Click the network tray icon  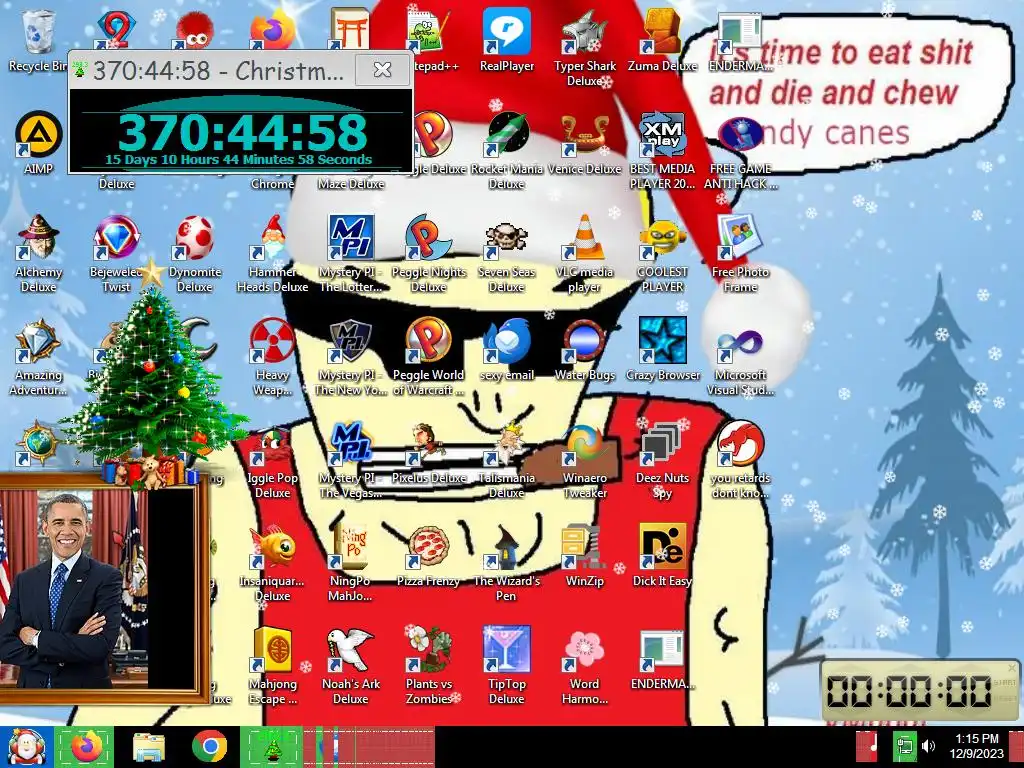coord(904,746)
